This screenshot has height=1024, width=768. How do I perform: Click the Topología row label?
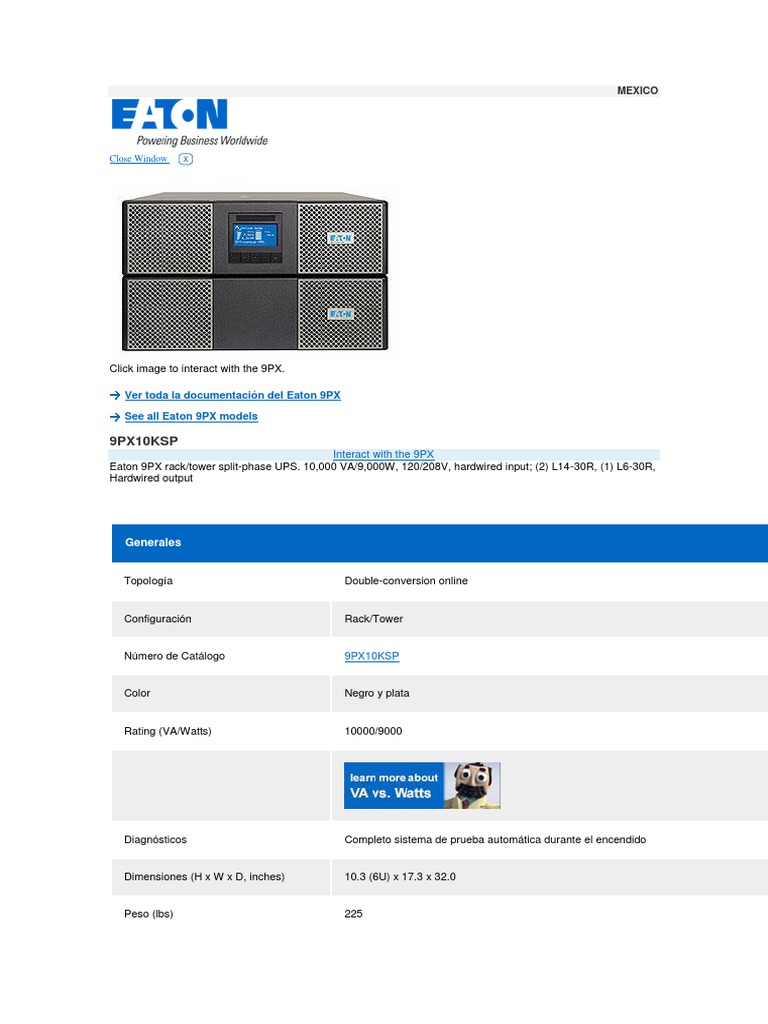(148, 581)
